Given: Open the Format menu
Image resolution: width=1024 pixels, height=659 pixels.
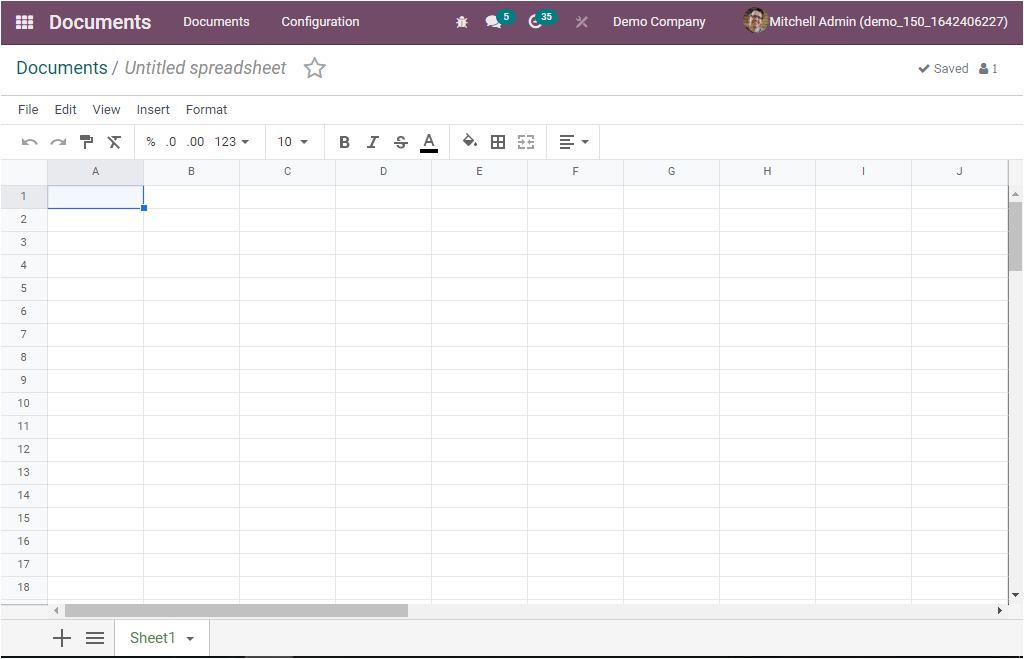Looking at the screenshot, I should (x=206, y=110).
